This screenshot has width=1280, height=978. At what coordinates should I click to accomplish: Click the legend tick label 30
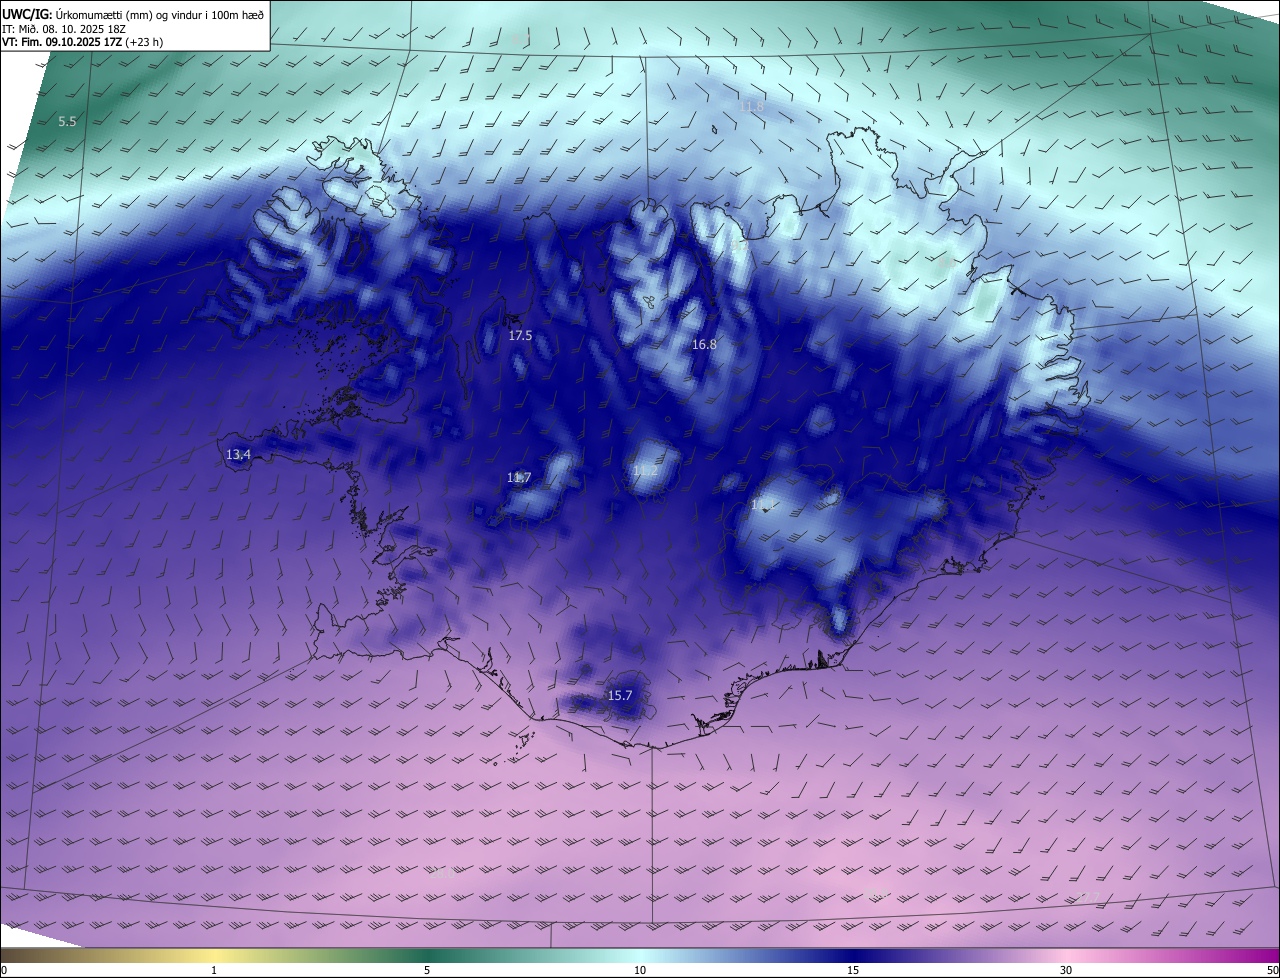click(1066, 971)
